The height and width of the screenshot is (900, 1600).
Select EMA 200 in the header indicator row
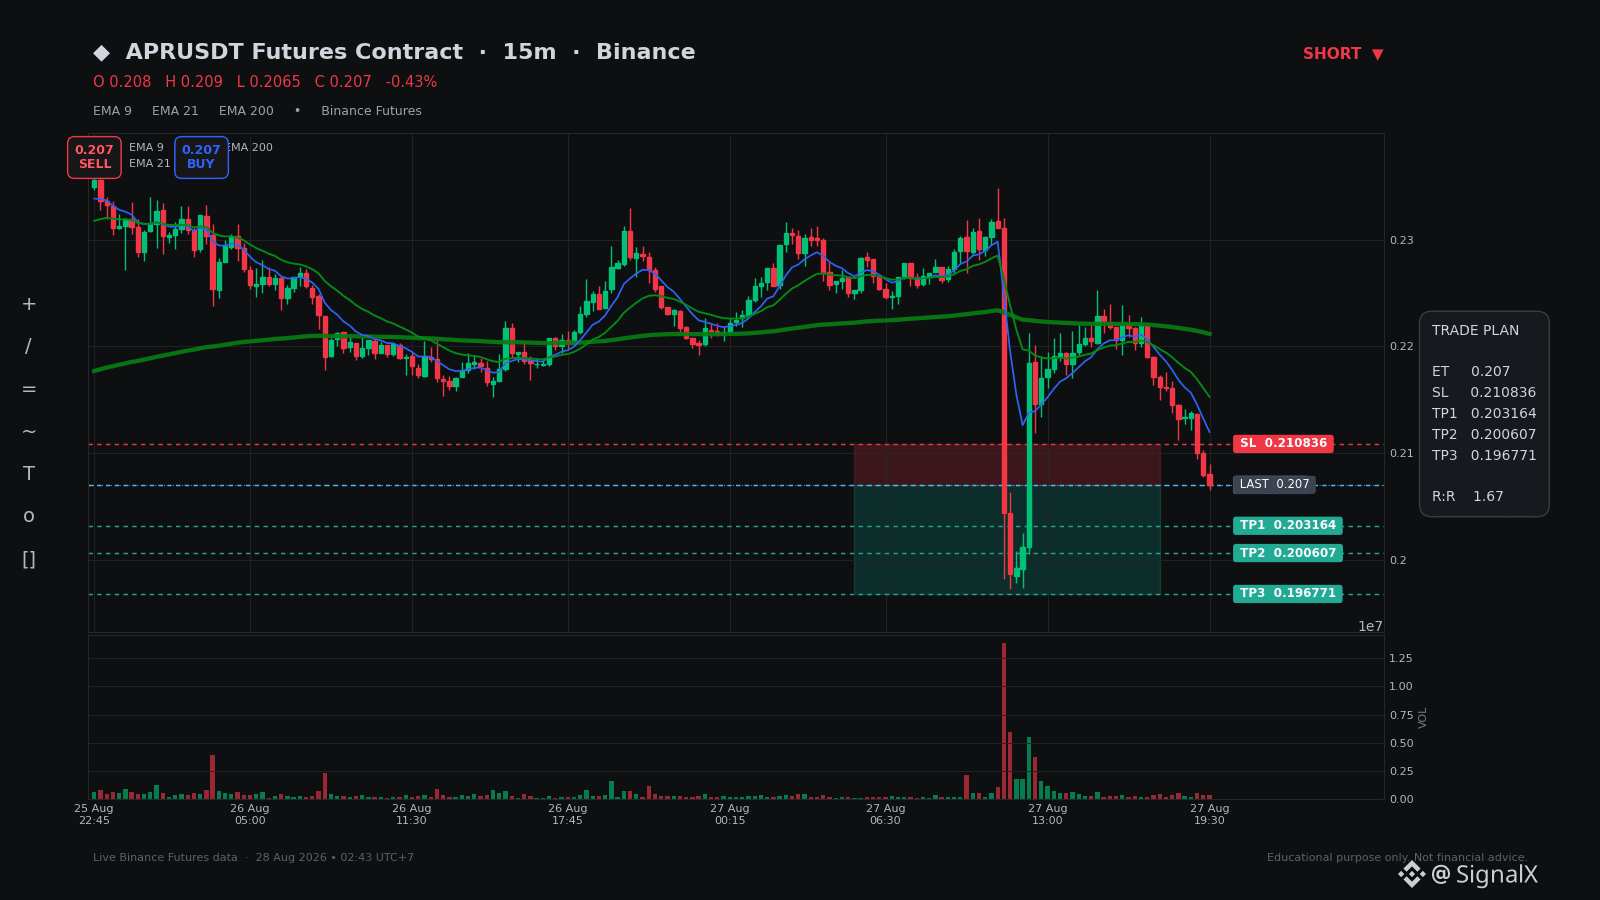coord(246,111)
